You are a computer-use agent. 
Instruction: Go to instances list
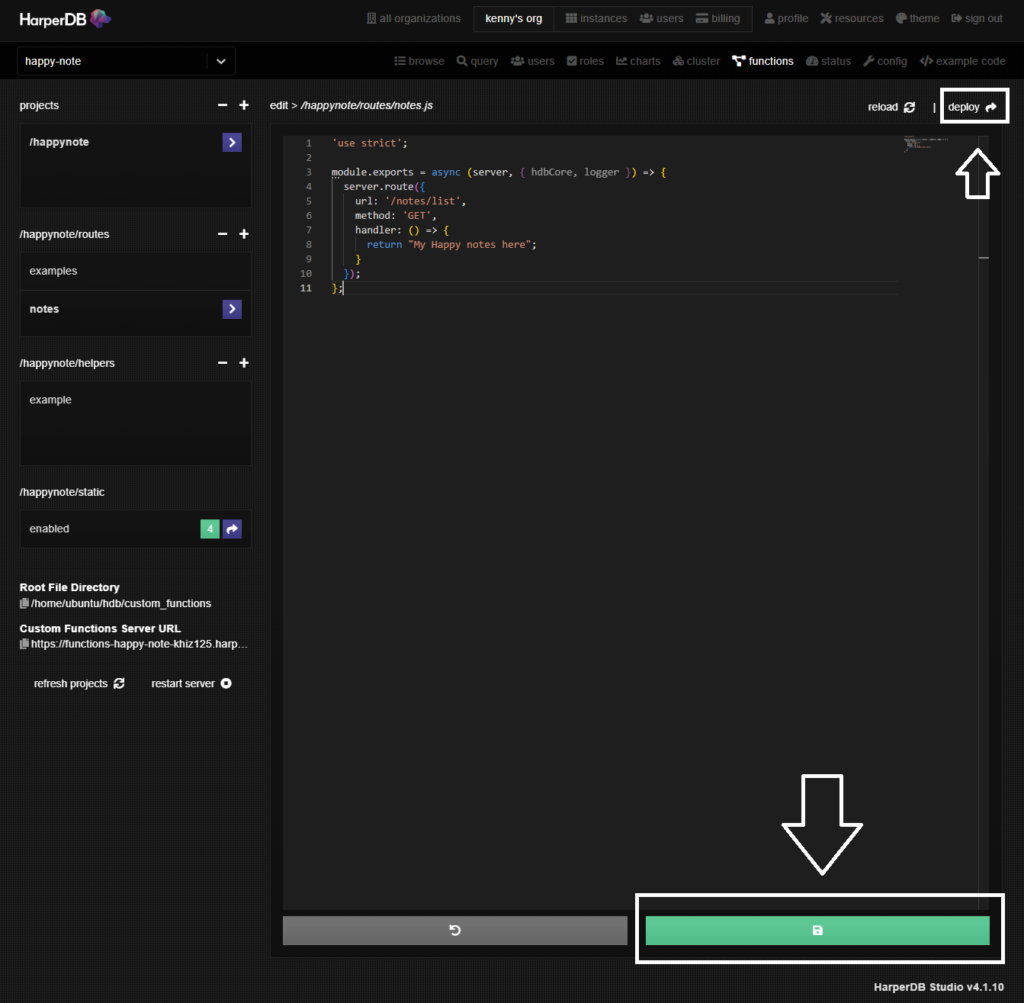coord(596,18)
